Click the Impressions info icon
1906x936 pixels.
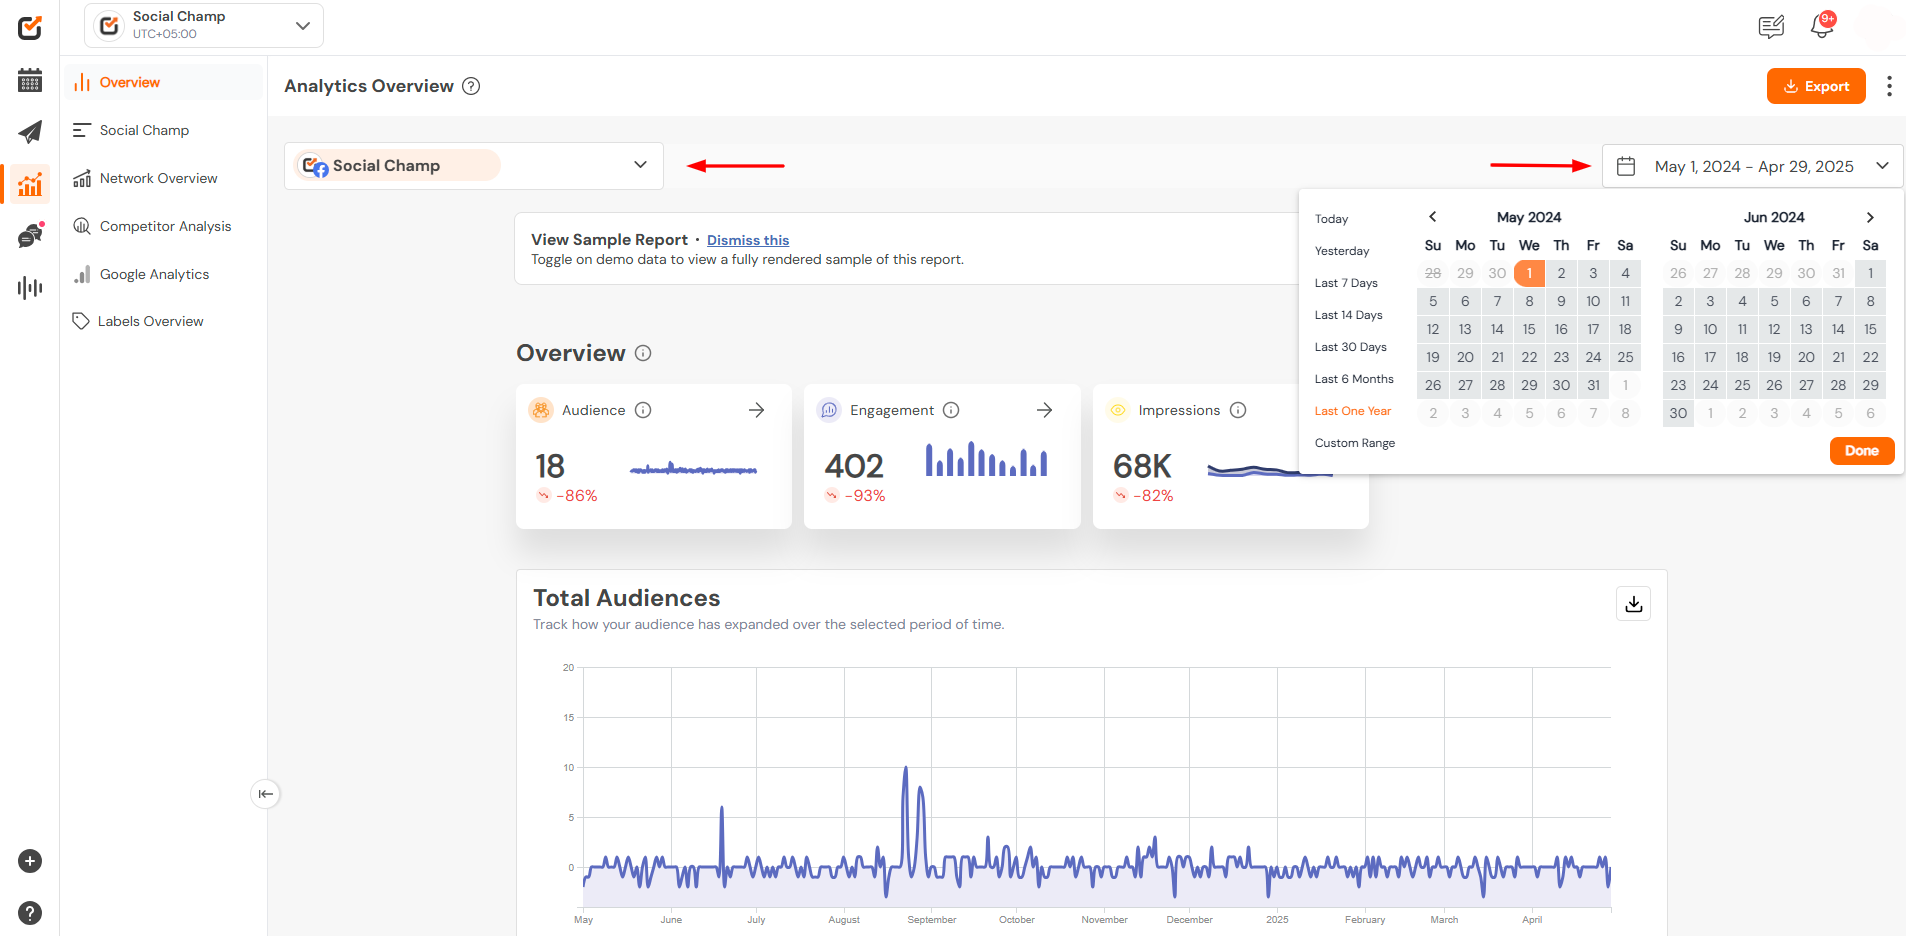point(1238,410)
